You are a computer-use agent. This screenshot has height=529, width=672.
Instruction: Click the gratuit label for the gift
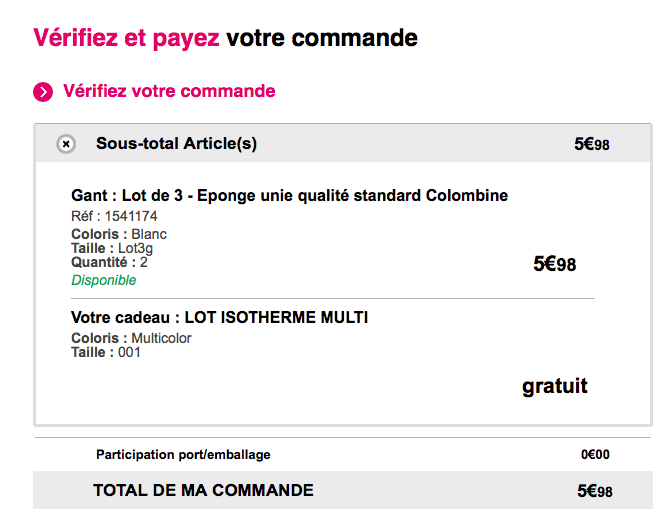tap(554, 386)
